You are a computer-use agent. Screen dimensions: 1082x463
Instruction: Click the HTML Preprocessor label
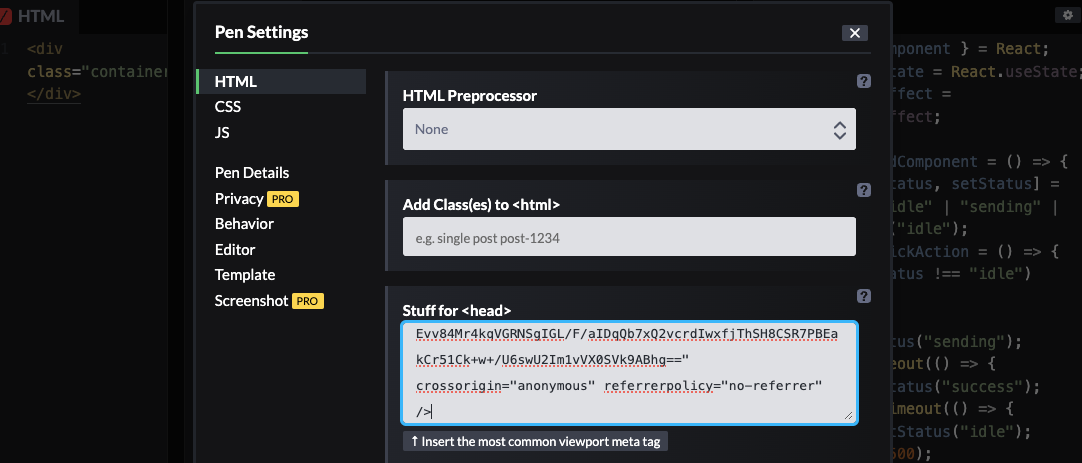pyautogui.click(x=470, y=96)
